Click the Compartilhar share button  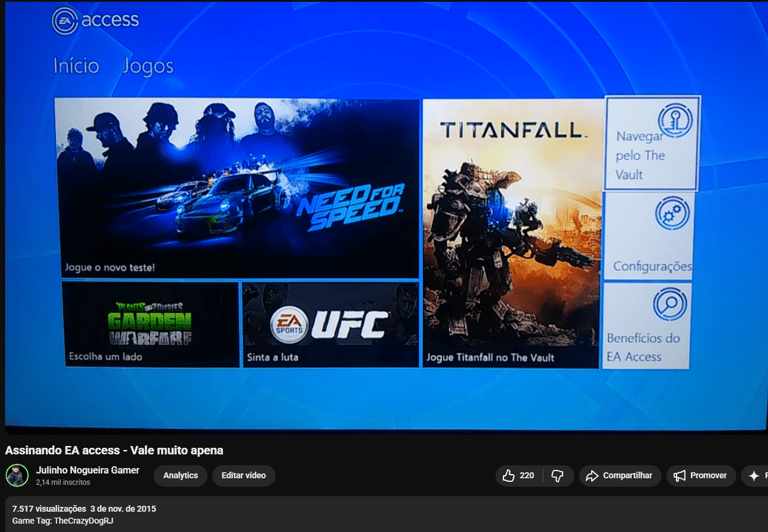[x=620, y=476]
